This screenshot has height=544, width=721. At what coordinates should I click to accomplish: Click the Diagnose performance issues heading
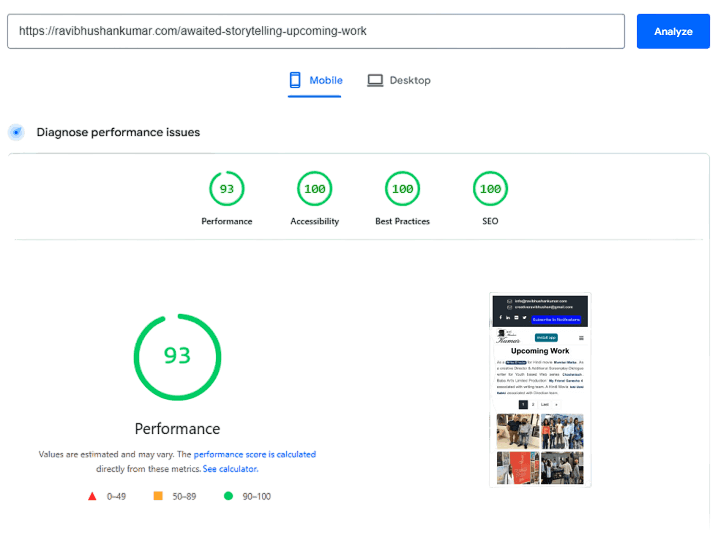coord(118,132)
